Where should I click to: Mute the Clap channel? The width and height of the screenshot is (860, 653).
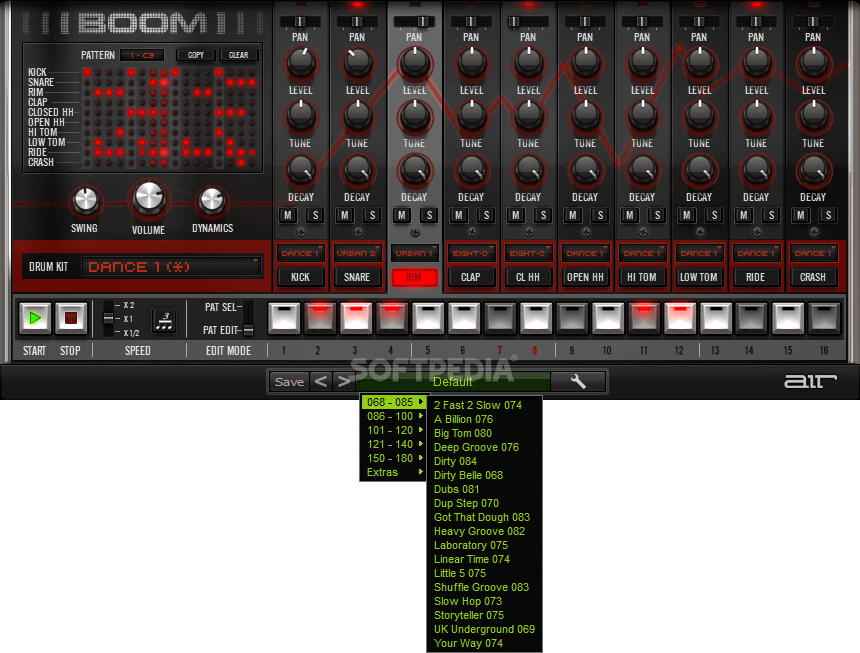tap(459, 215)
